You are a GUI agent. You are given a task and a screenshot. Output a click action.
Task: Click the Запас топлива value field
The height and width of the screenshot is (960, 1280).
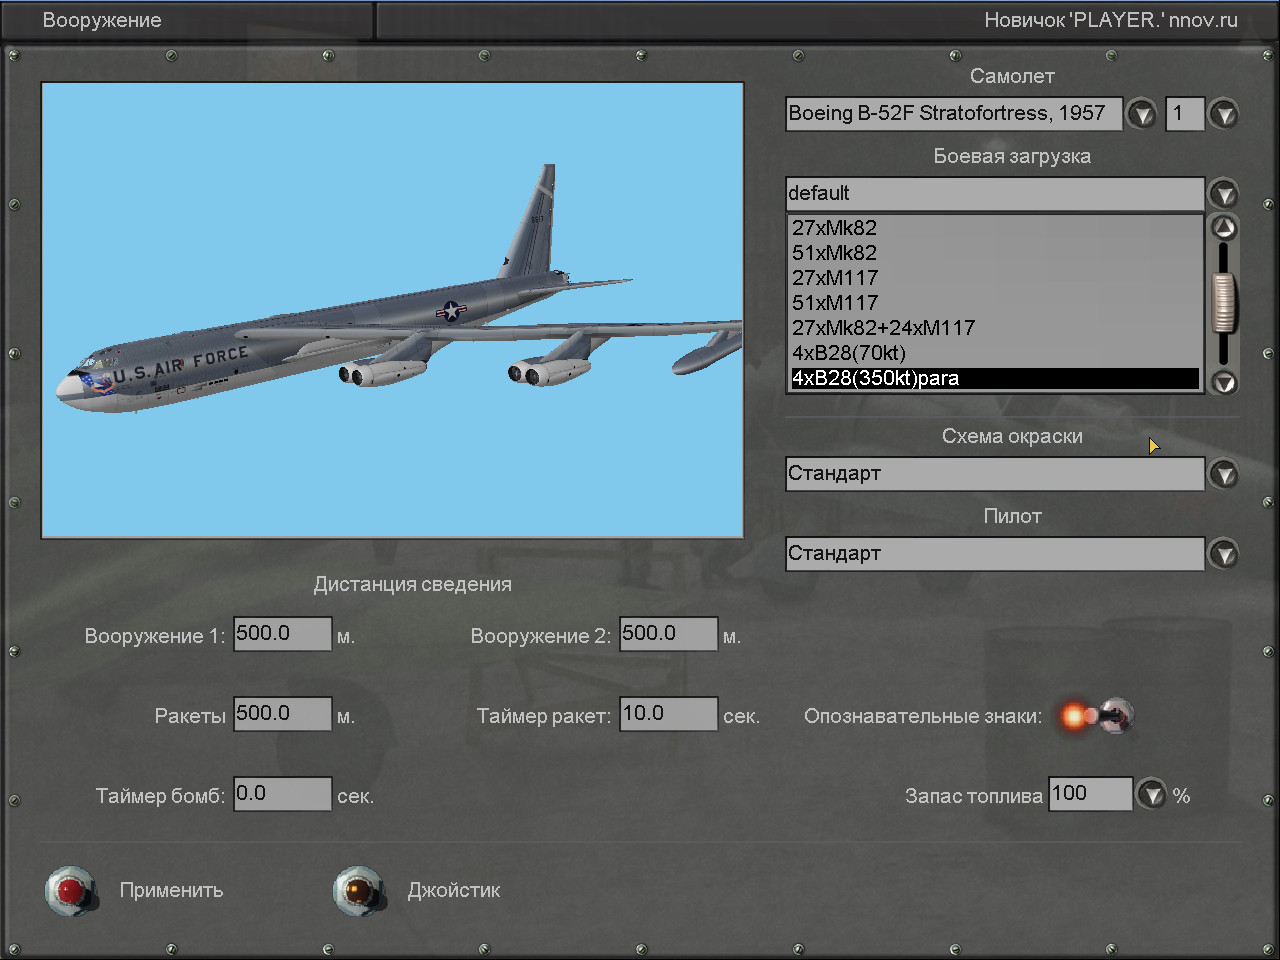tap(1091, 794)
